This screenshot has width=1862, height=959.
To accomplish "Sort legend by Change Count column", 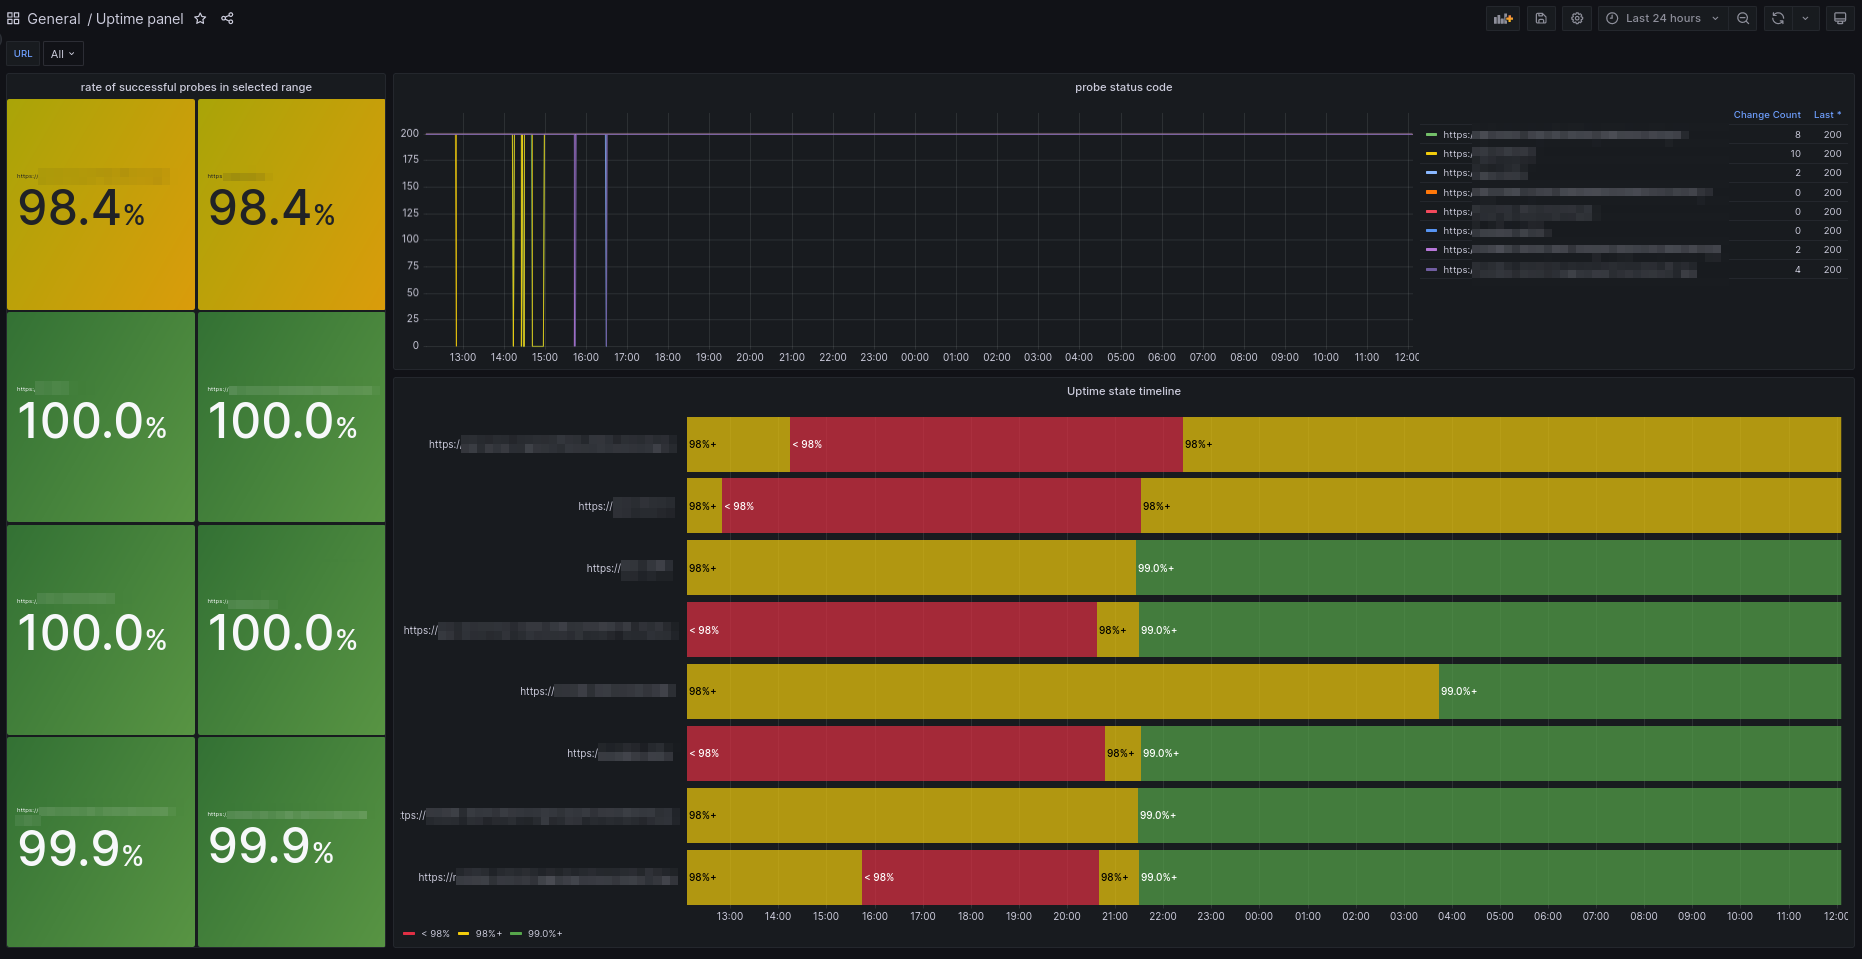I will click(1766, 115).
